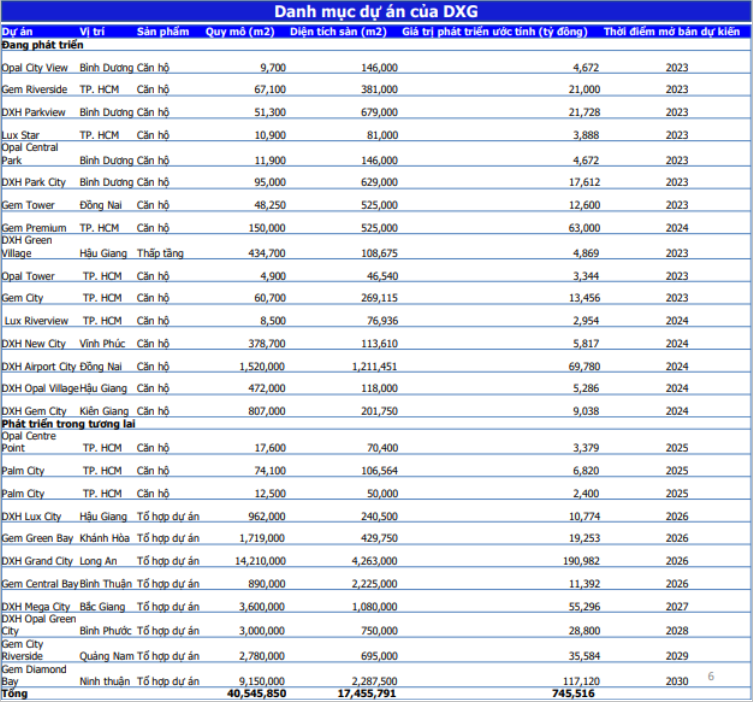The image size is (753, 702).
Task: Click the 'DXH Grand City' project name
Action: tap(37, 561)
